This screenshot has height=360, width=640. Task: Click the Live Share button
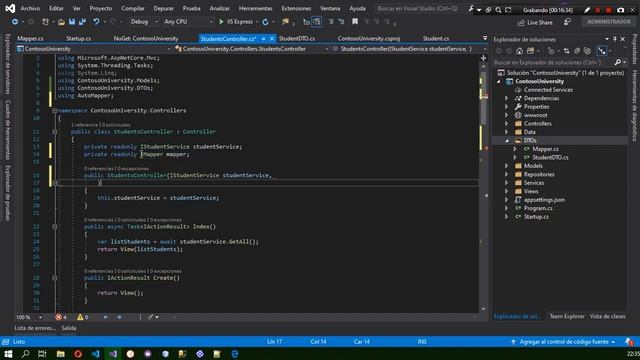[535, 22]
